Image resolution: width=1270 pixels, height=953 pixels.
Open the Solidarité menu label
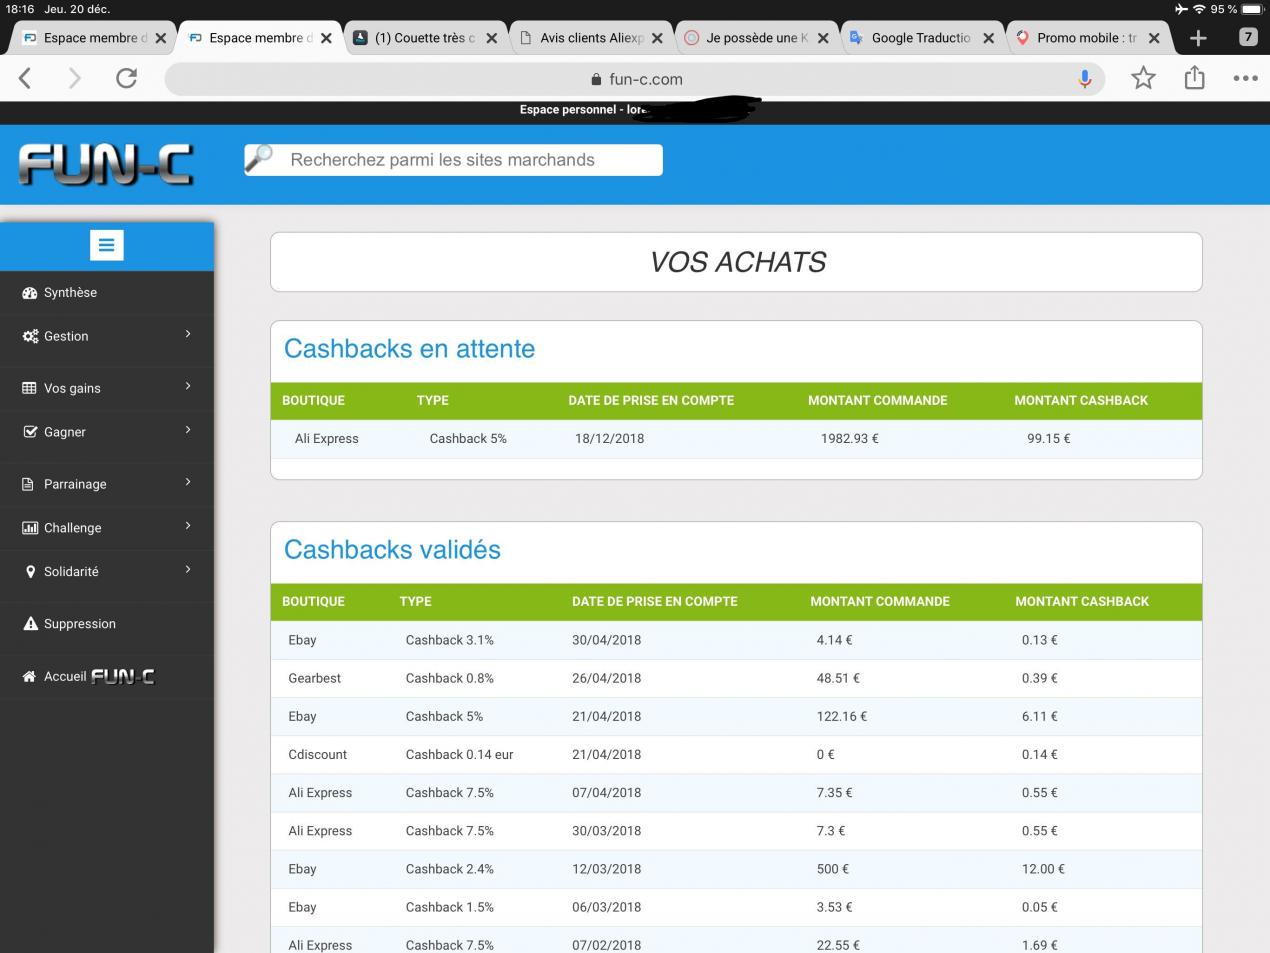(x=71, y=572)
